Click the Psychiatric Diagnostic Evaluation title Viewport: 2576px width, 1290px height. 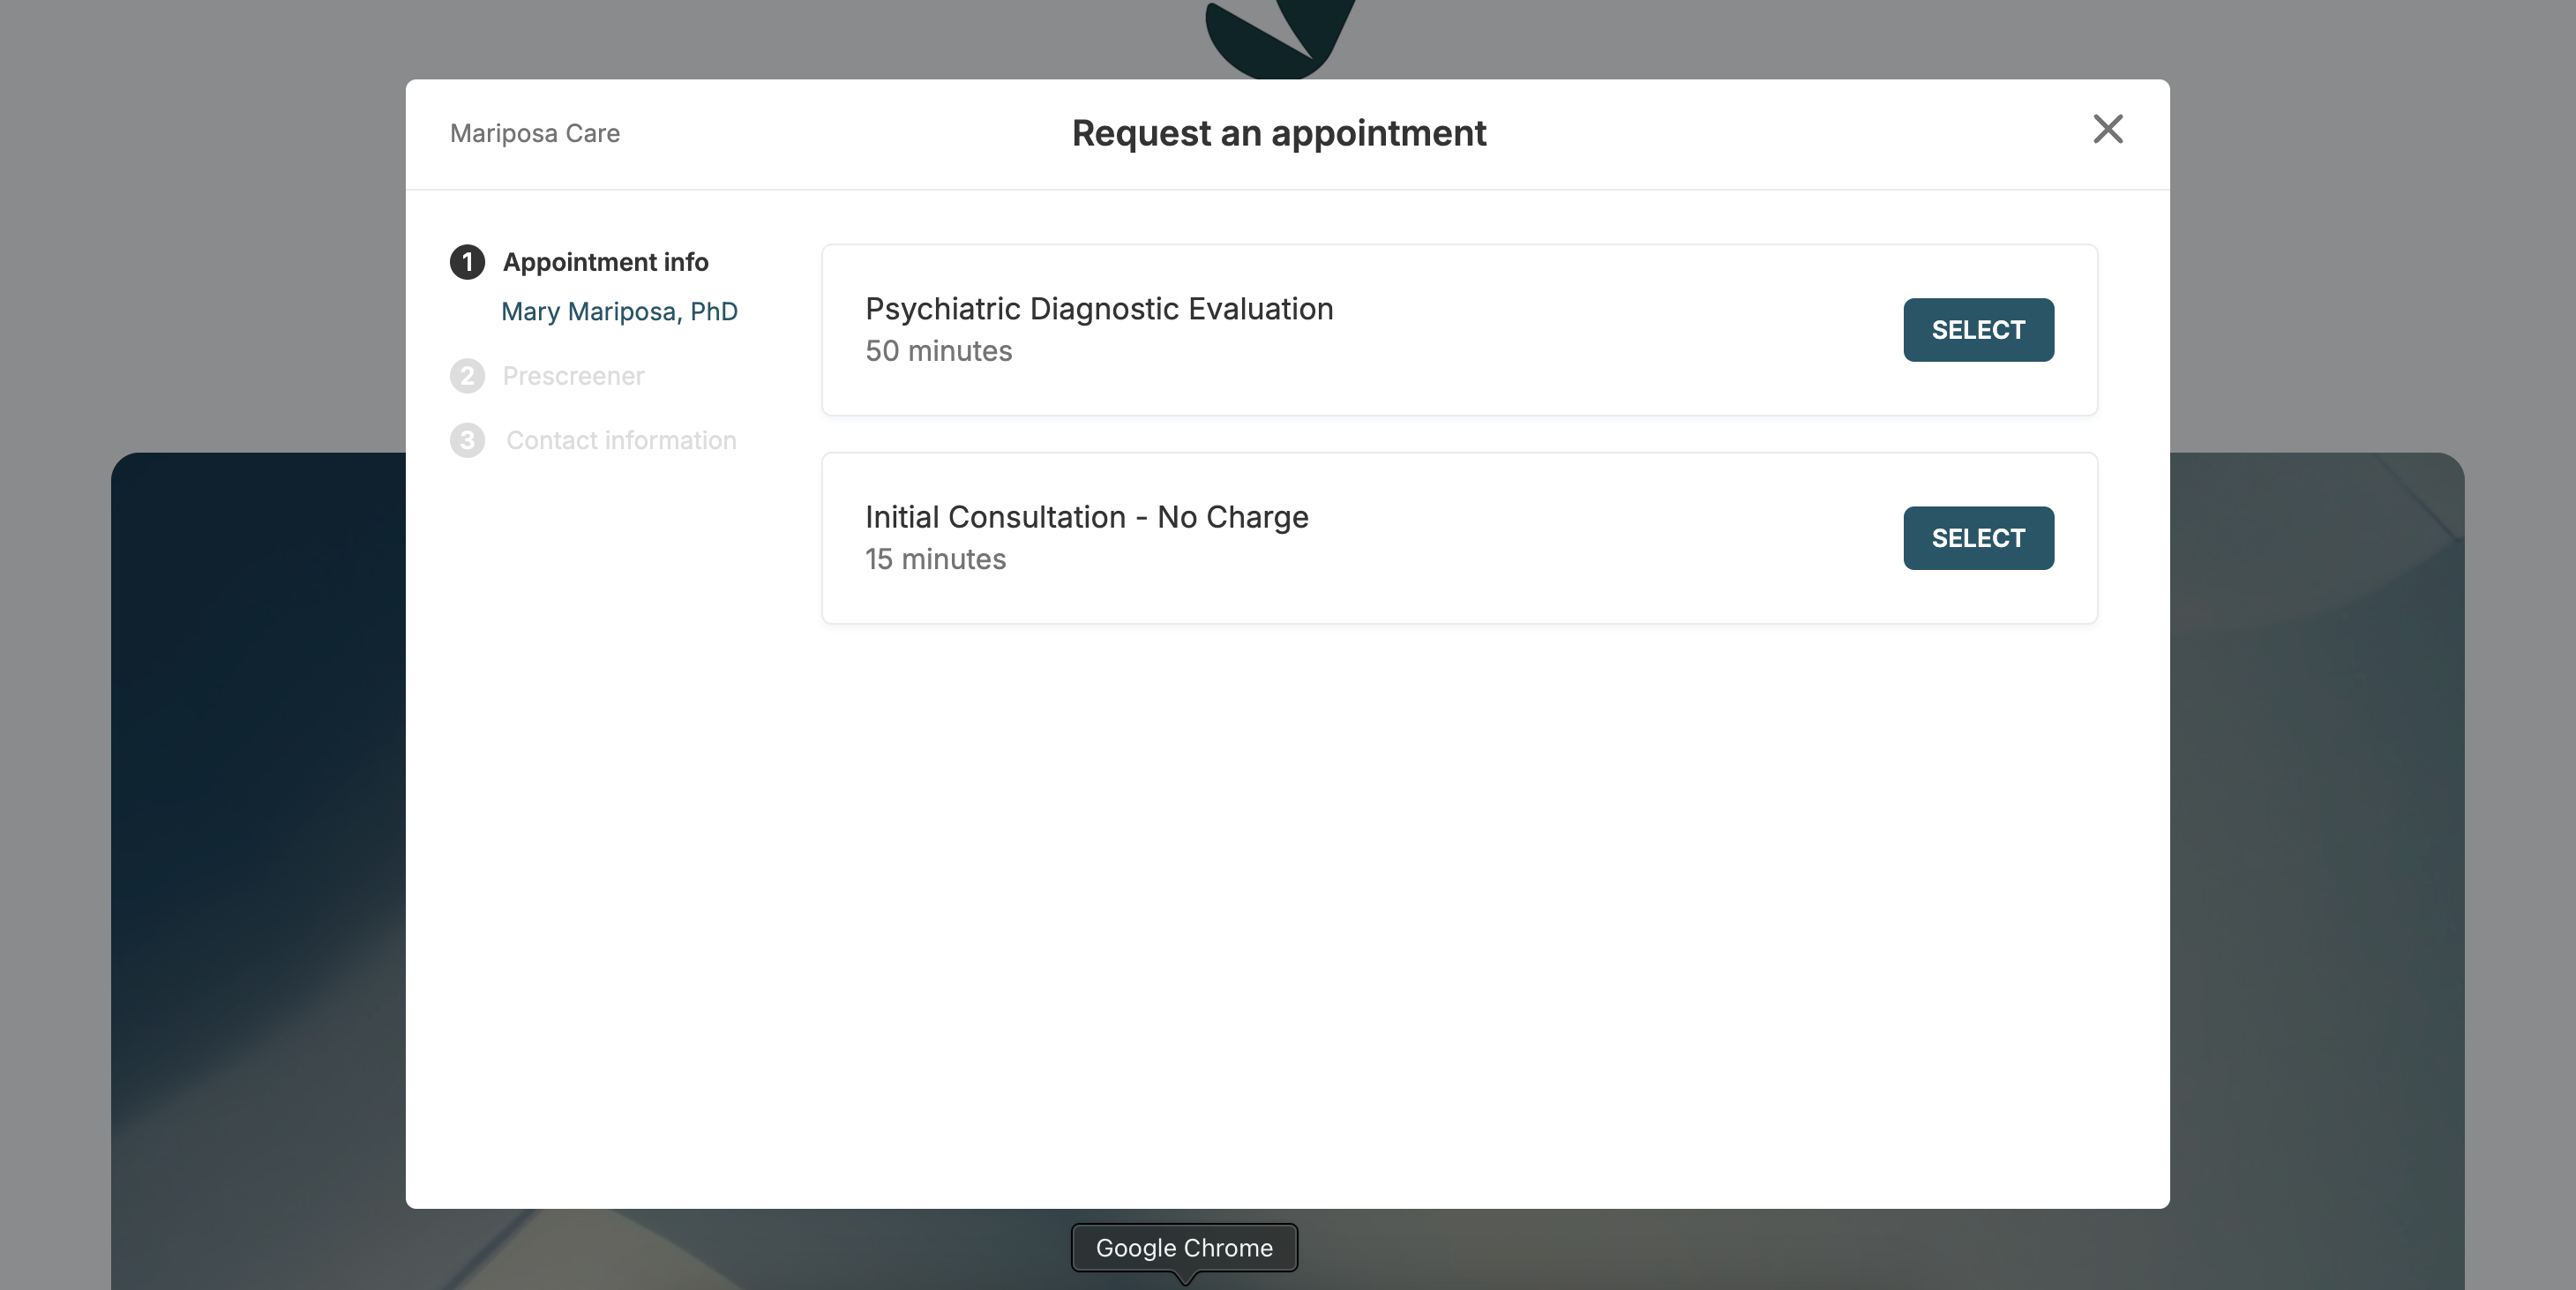(x=1099, y=309)
